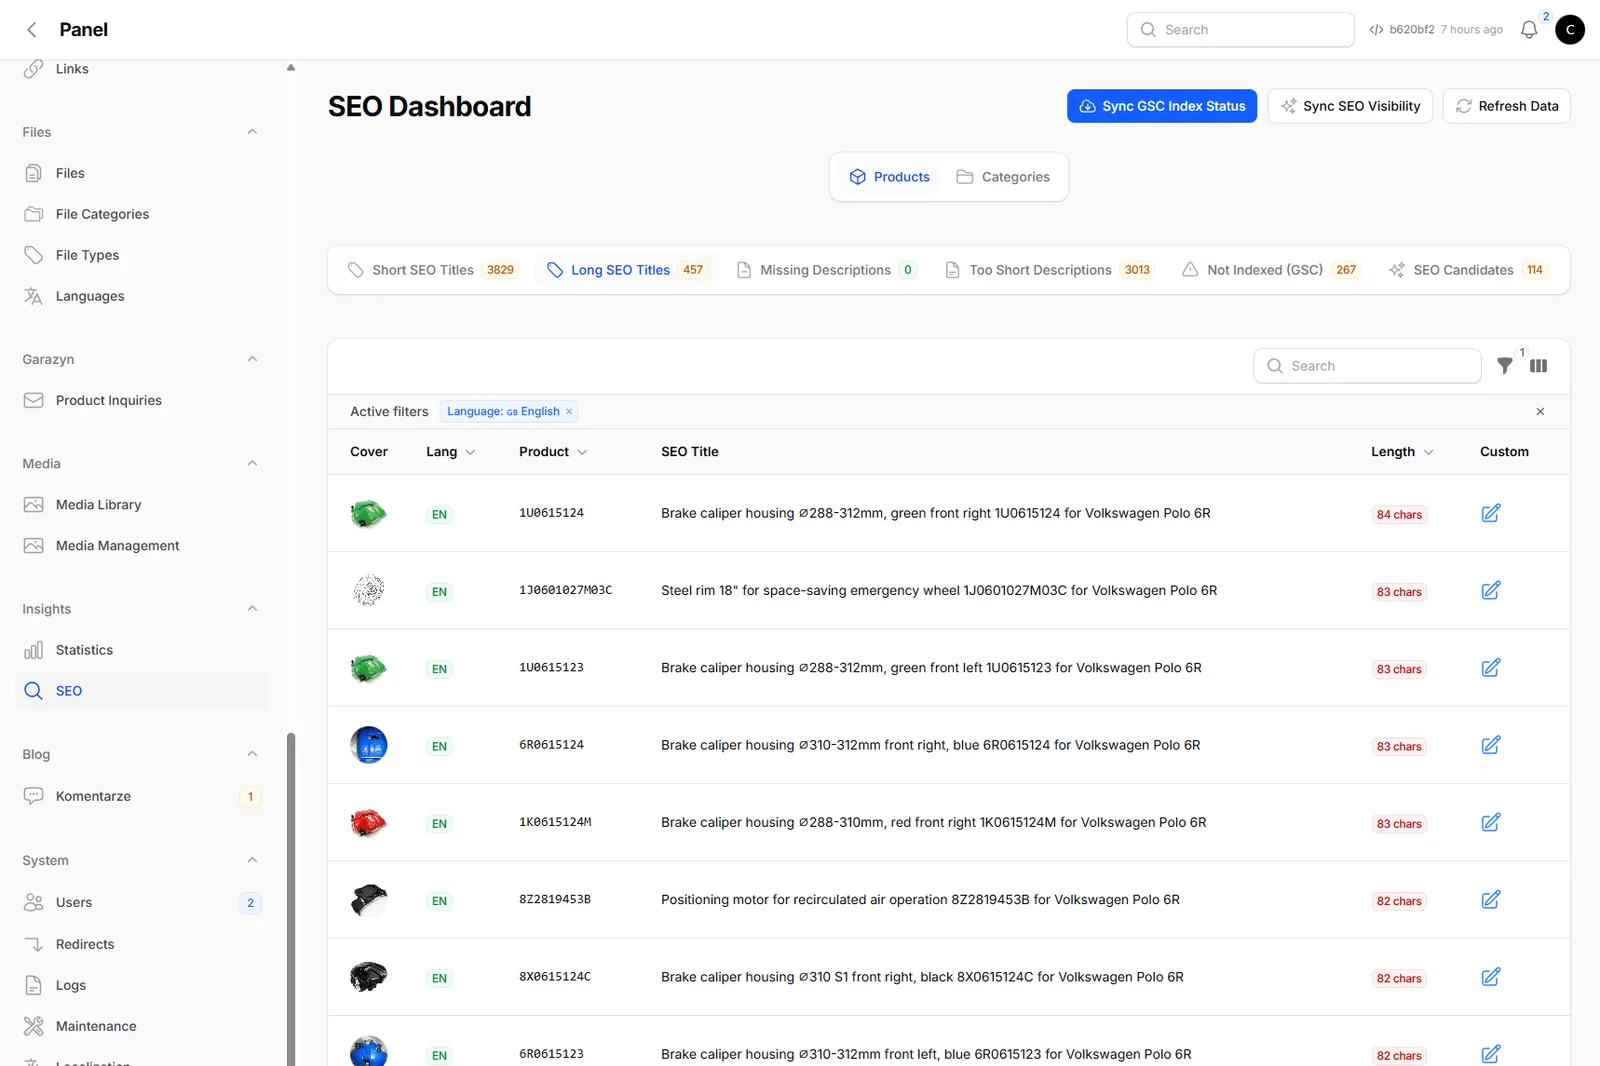Click the table filter funnel icon
The image size is (1600, 1066).
tap(1504, 366)
